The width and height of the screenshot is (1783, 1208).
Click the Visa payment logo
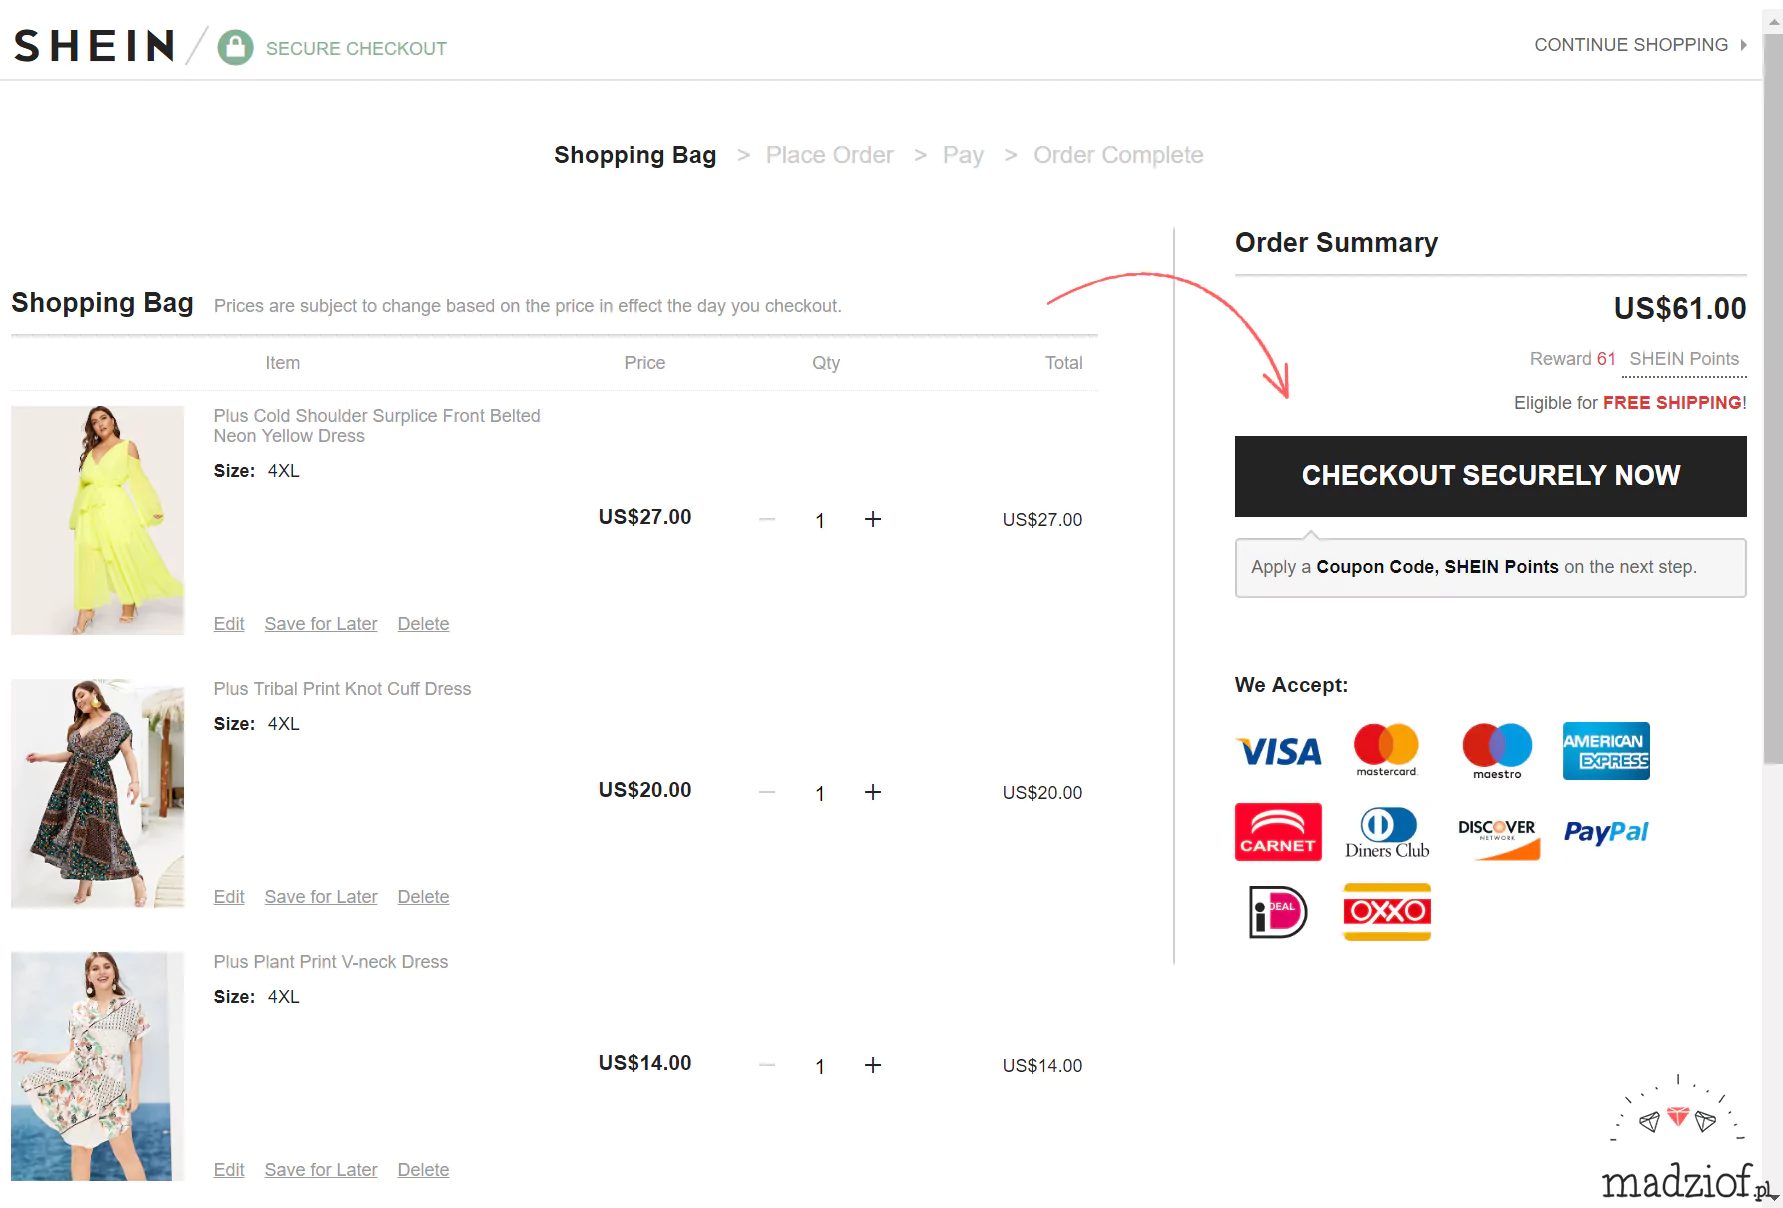pos(1278,751)
